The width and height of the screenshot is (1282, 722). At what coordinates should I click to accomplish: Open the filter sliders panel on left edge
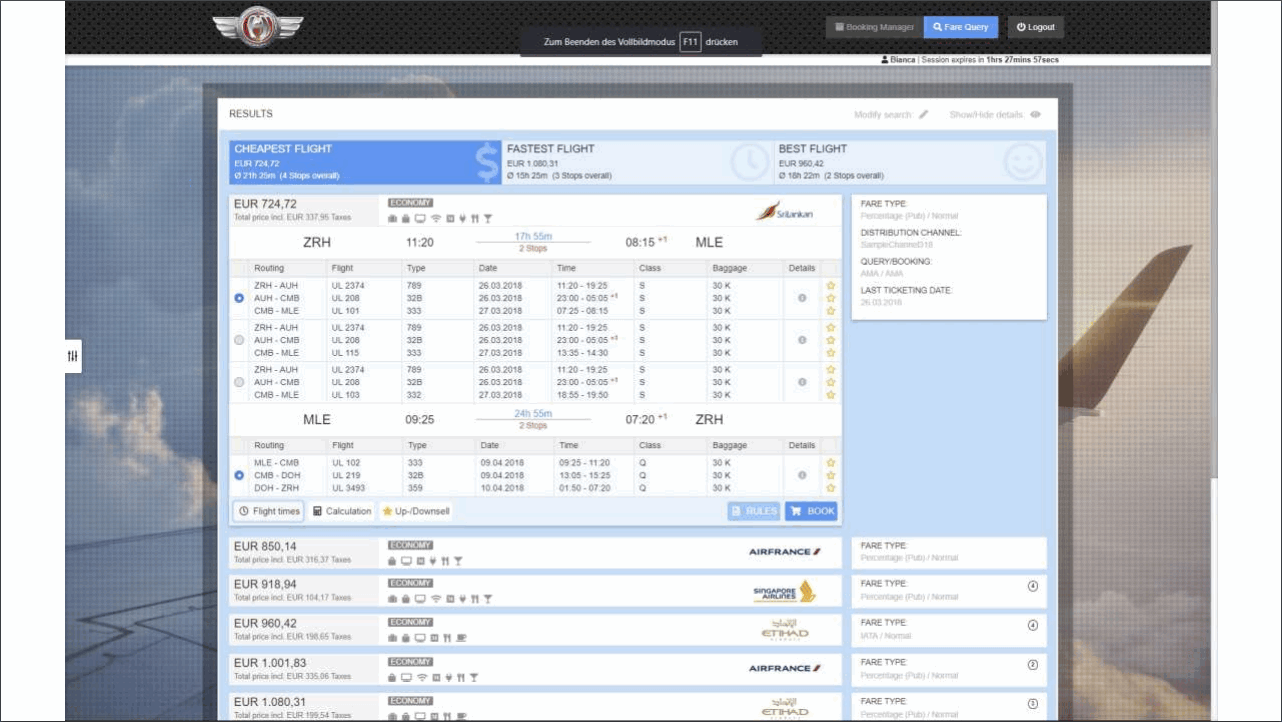pos(72,356)
